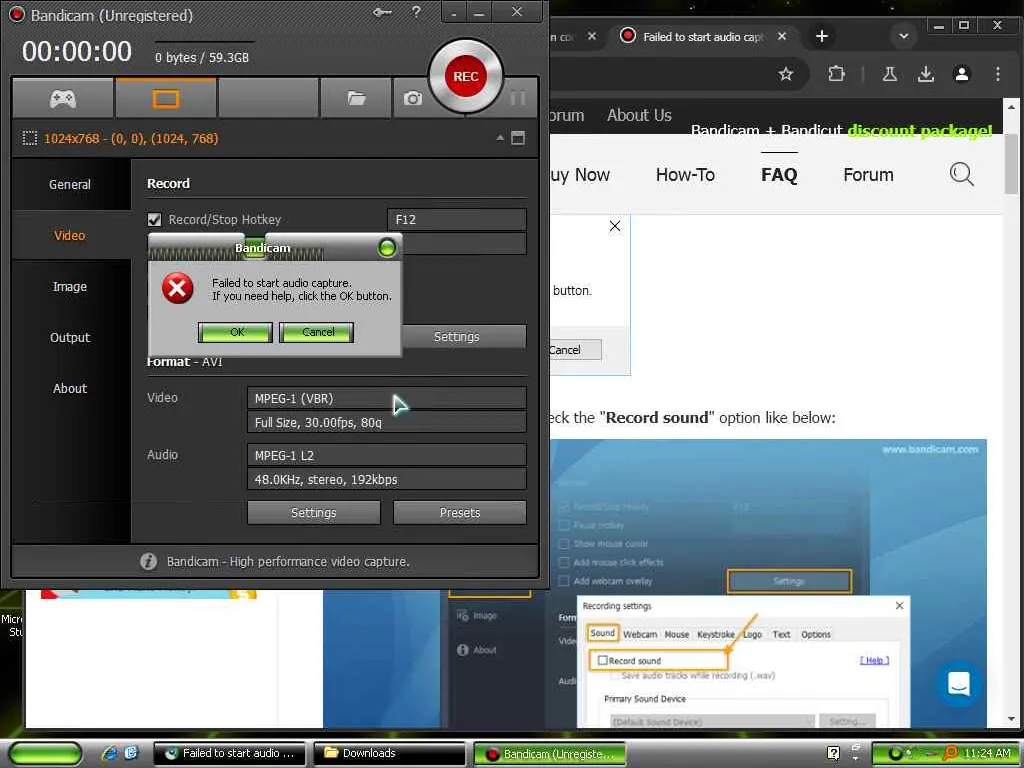This screenshot has width=1024, height=768.
Task: Open the Format Settings button
Action: (x=314, y=513)
